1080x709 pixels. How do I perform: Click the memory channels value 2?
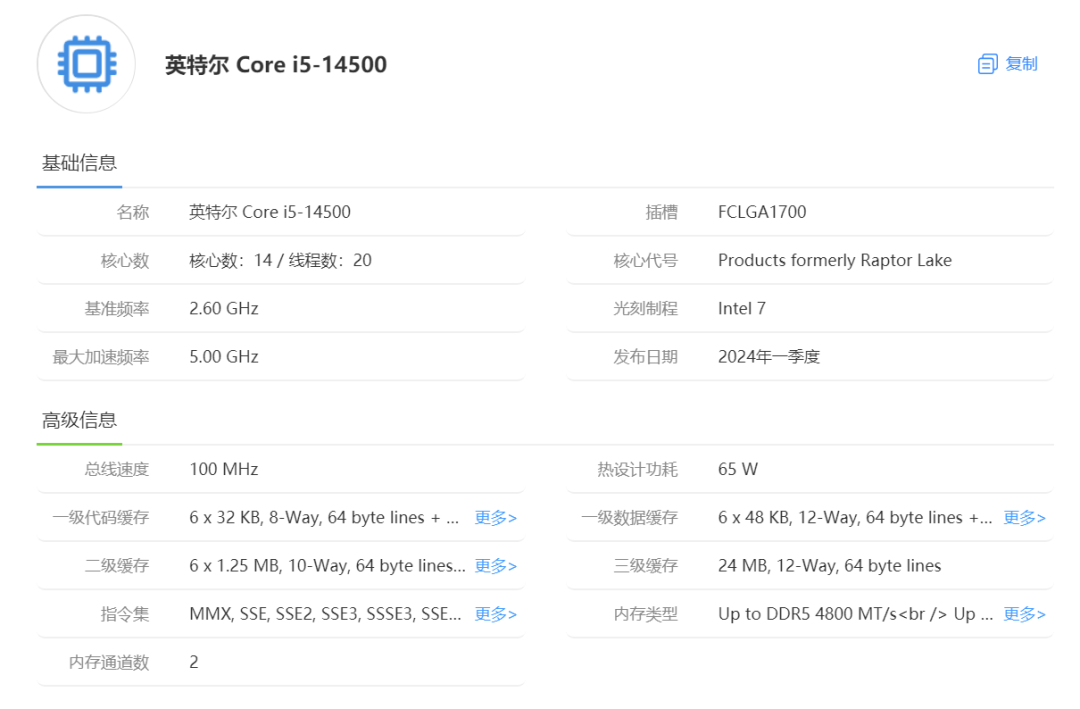194,662
